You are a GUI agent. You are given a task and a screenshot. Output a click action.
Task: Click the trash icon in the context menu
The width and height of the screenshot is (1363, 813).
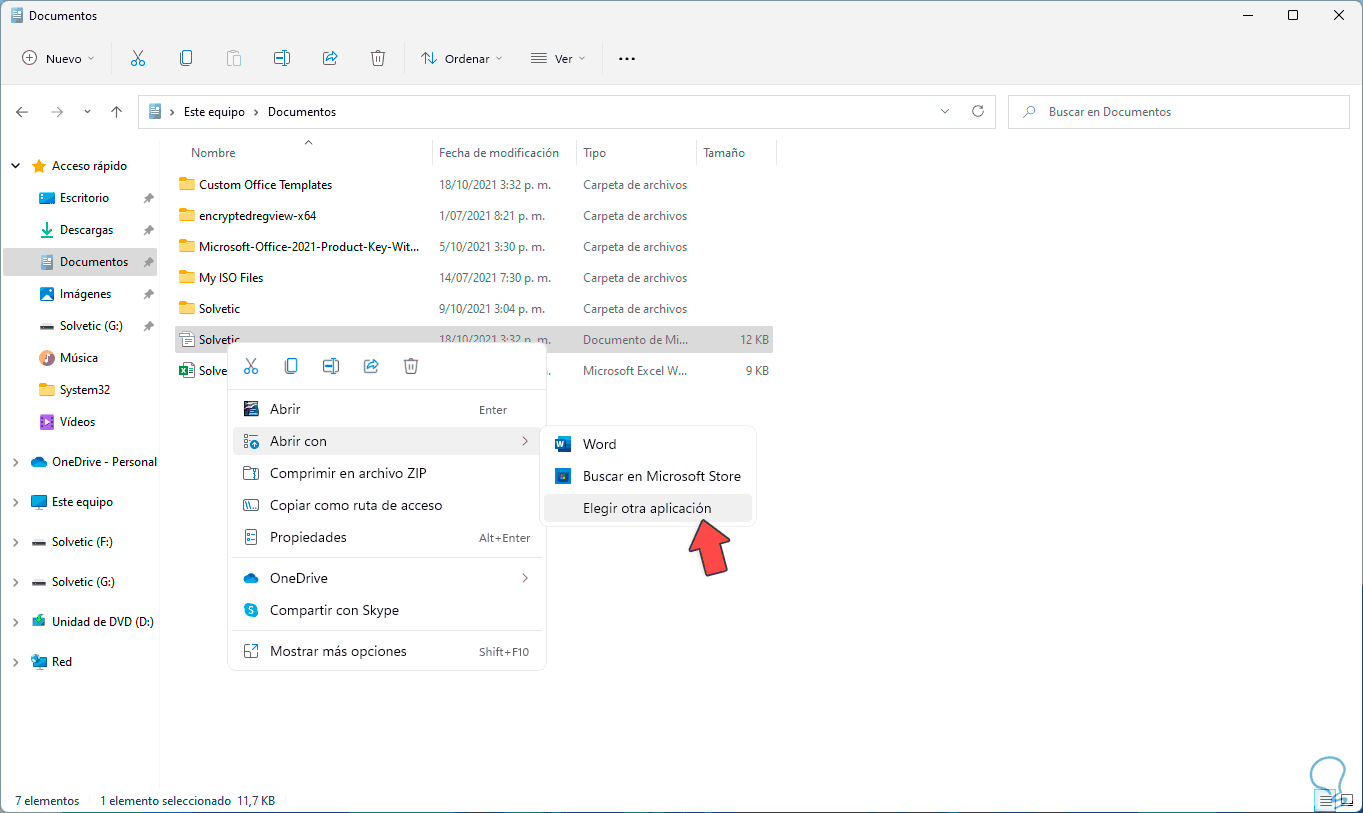click(411, 366)
